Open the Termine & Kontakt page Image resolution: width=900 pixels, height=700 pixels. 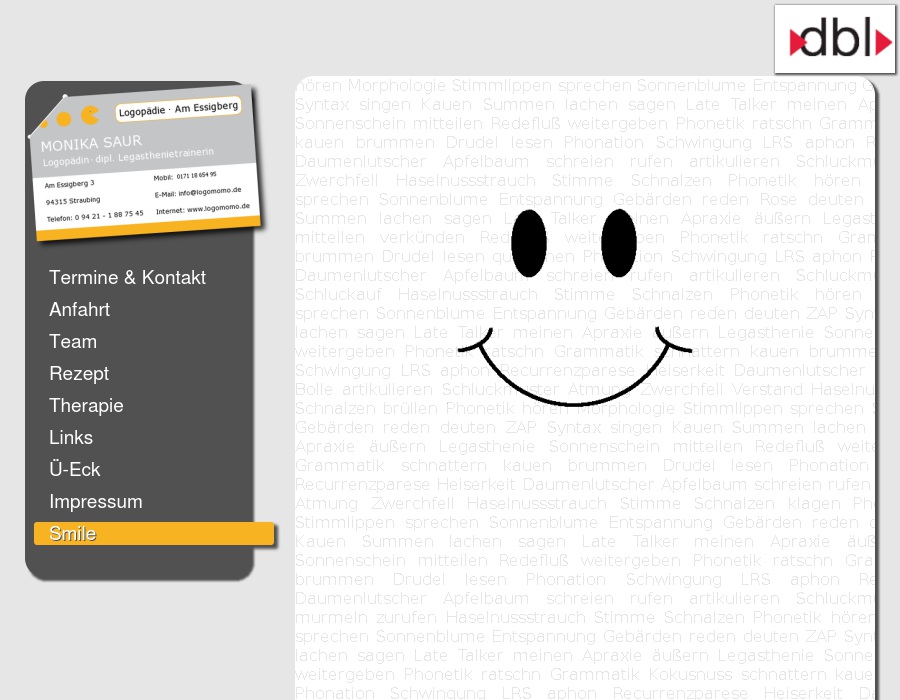127,278
